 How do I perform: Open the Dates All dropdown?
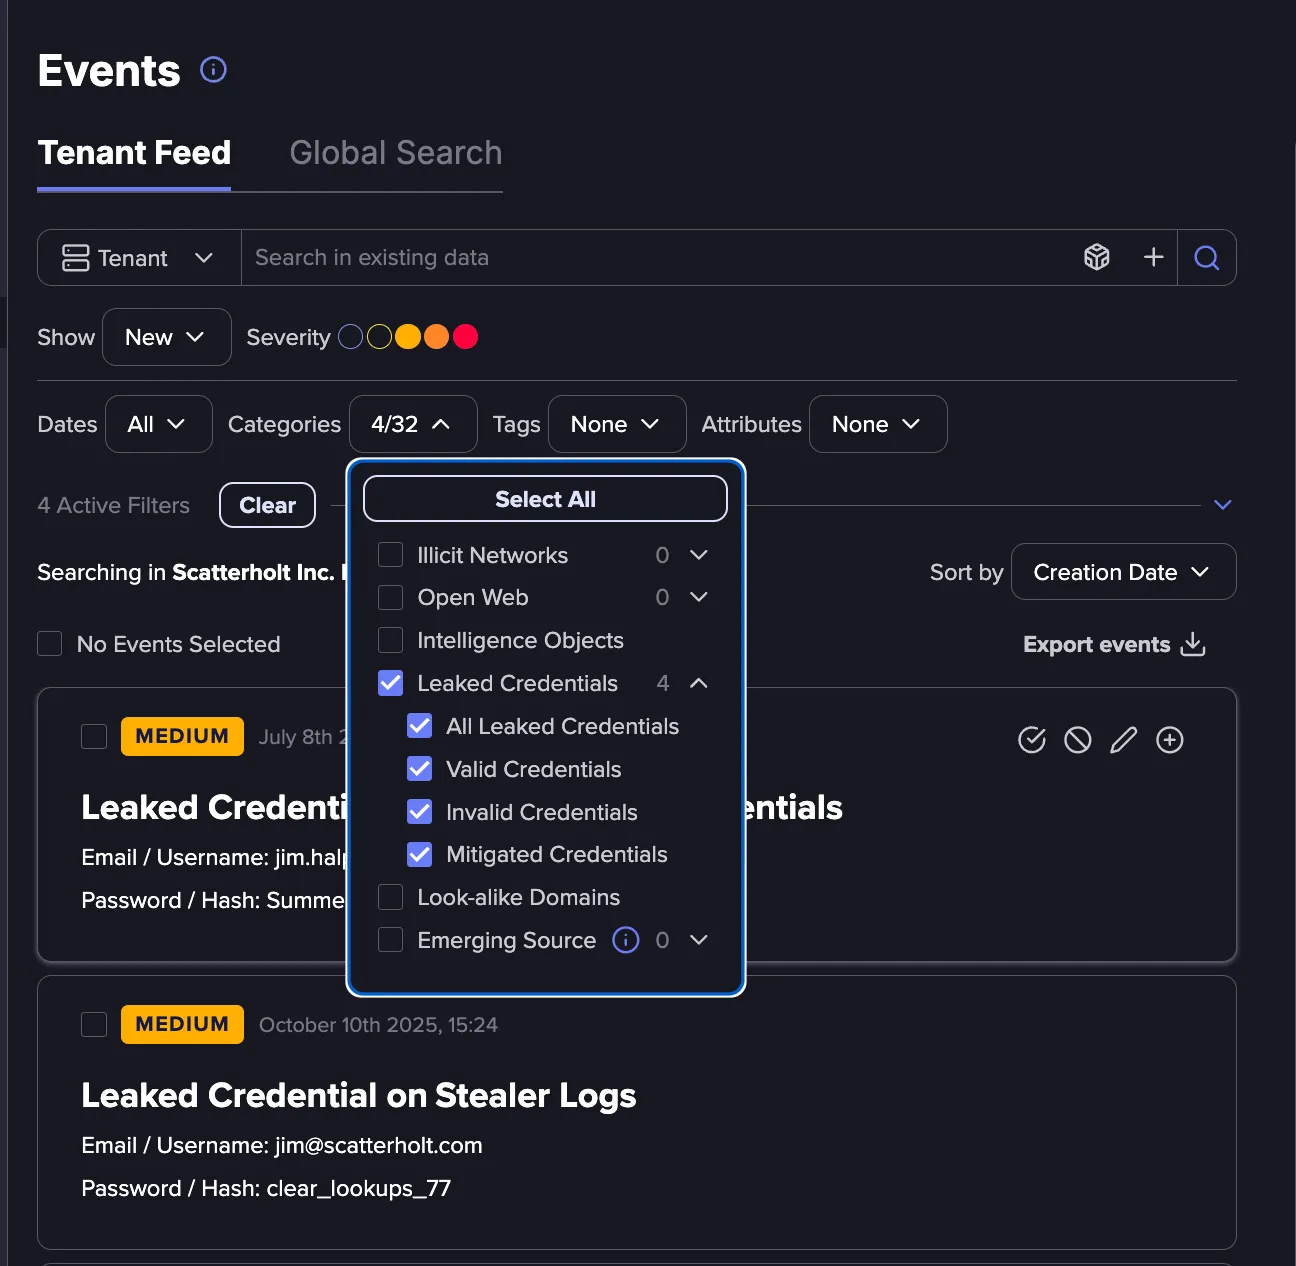pos(159,424)
